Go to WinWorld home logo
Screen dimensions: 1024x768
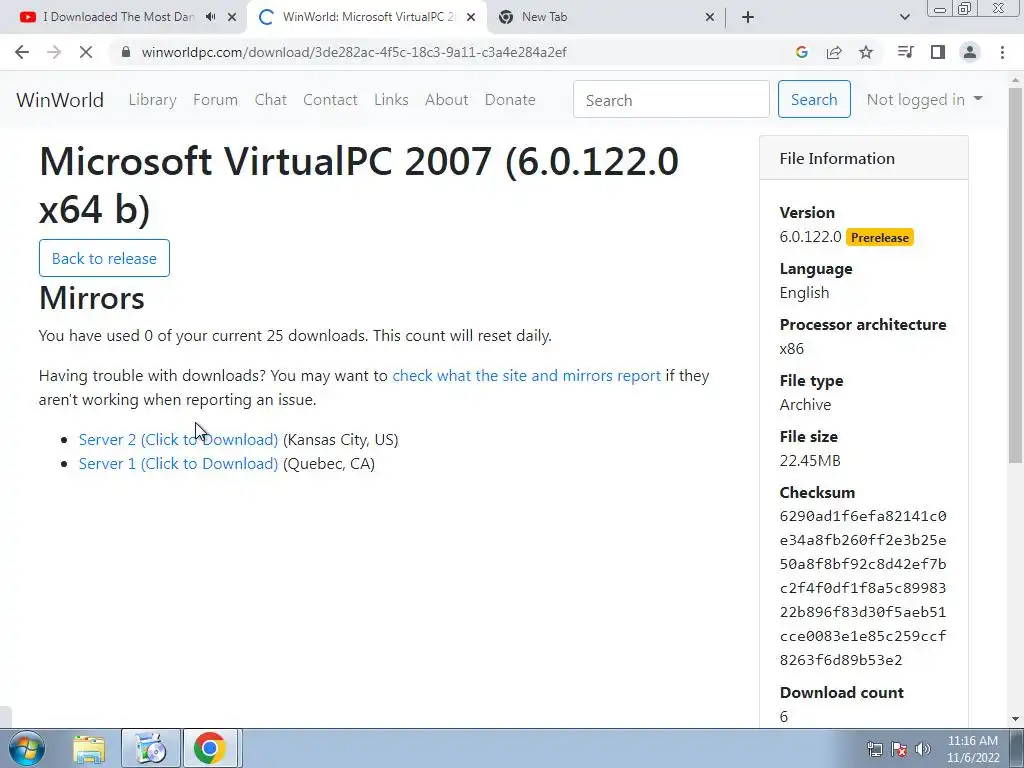[60, 100]
